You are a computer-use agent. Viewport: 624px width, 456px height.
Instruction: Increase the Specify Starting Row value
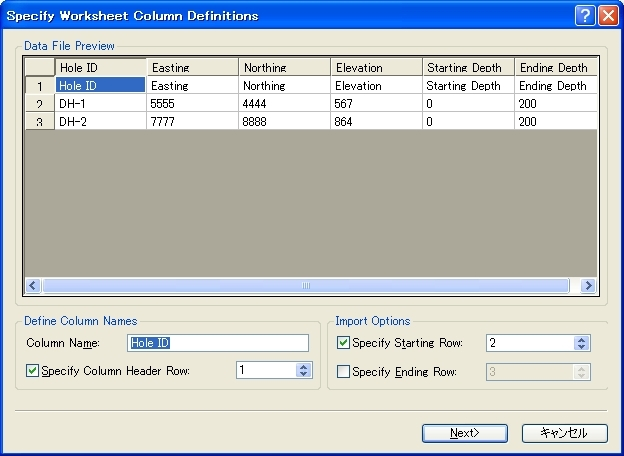tap(582, 339)
